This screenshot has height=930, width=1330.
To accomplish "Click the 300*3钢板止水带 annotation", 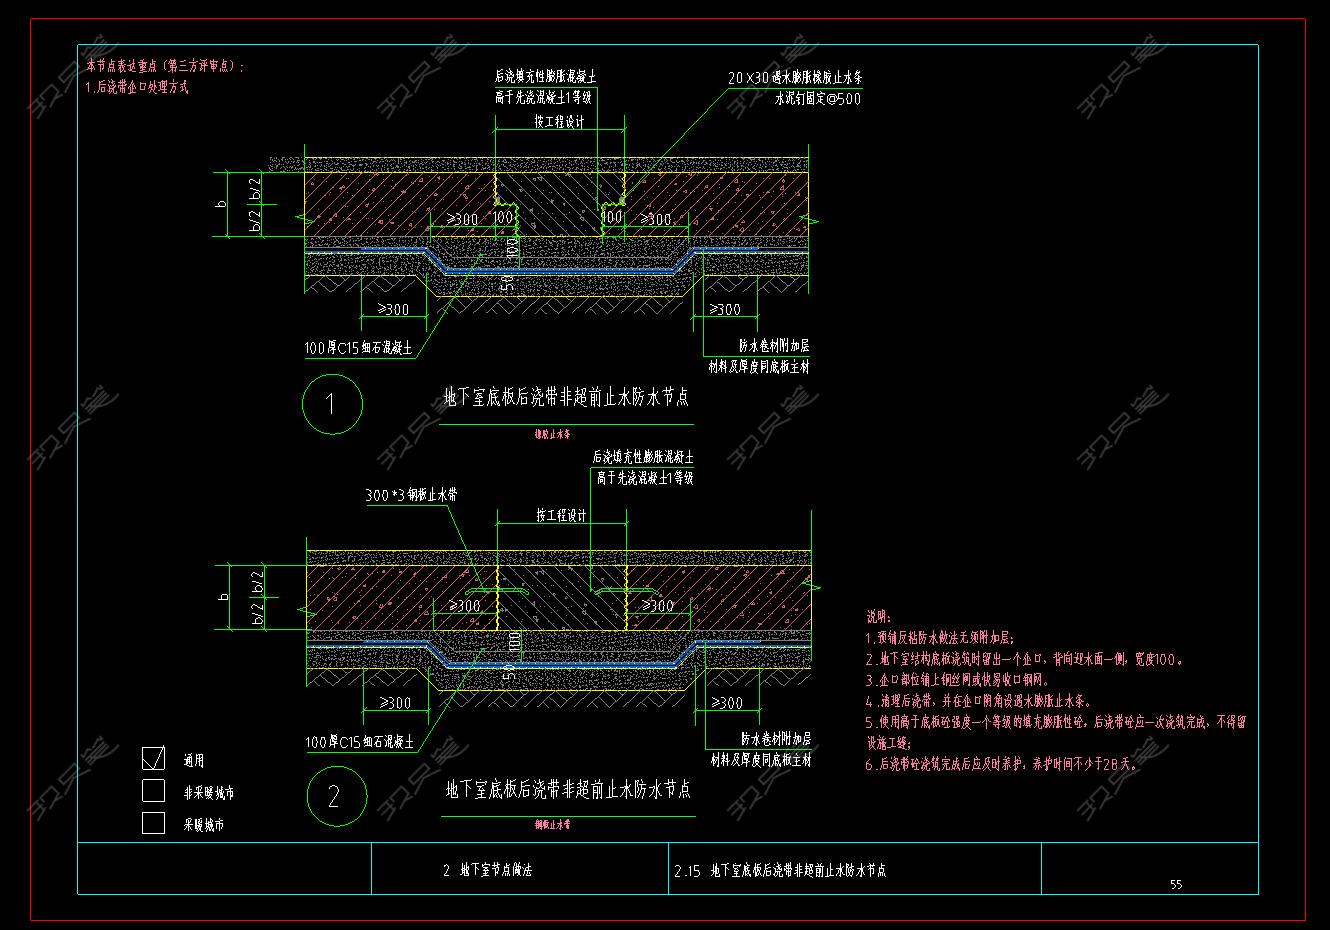I will [412, 495].
